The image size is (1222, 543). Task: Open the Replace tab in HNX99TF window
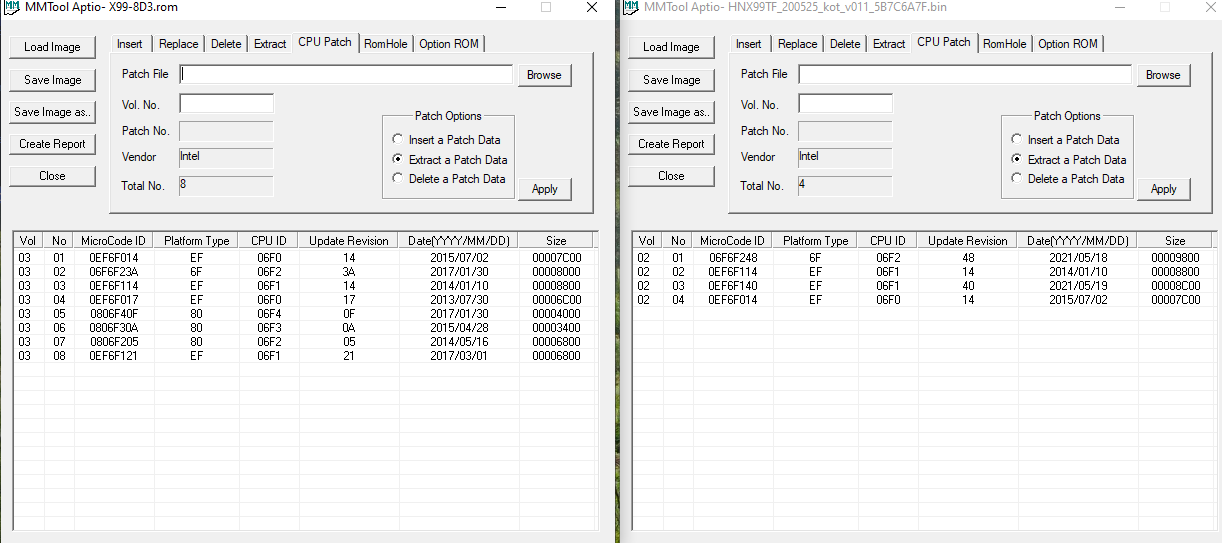coord(797,44)
